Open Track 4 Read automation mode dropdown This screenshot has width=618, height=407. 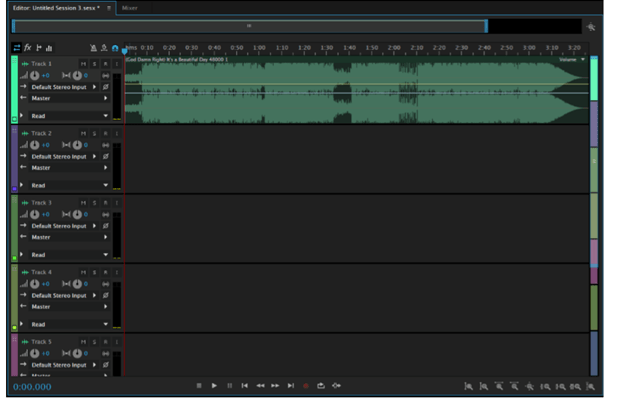coord(106,324)
